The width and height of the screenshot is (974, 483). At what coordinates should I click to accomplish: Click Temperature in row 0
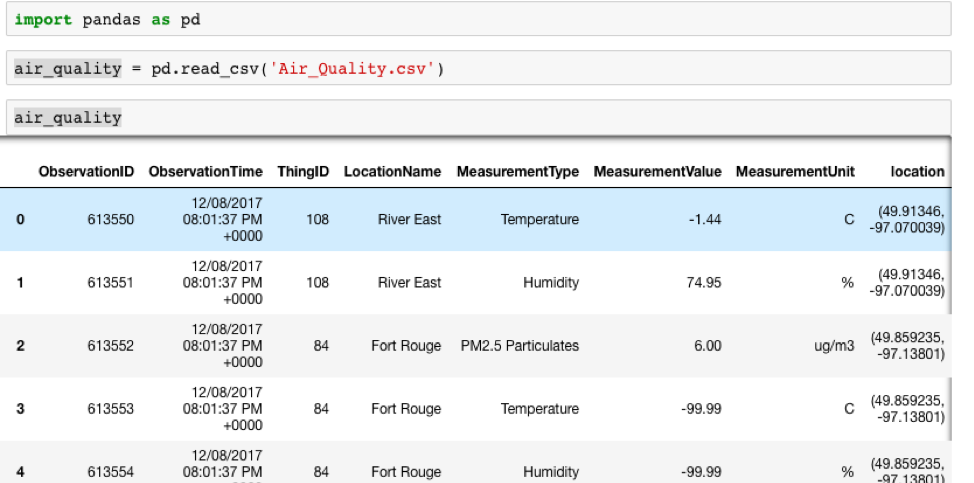540,219
